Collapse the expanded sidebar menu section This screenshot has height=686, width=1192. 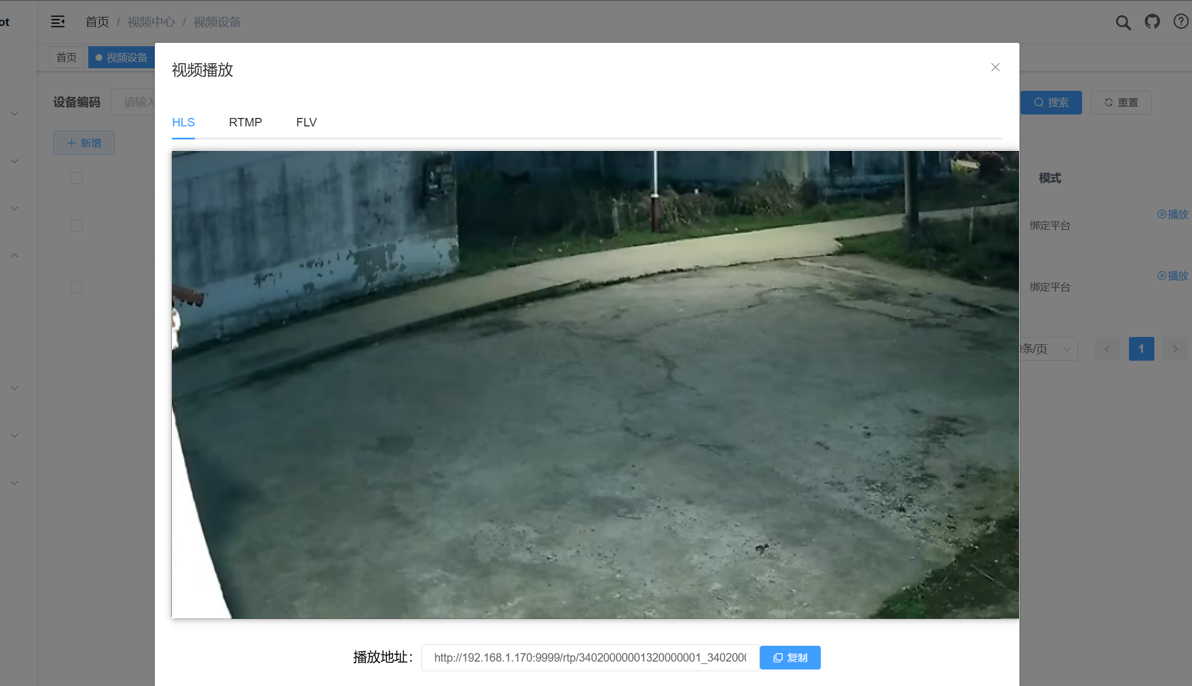[x=13, y=254]
